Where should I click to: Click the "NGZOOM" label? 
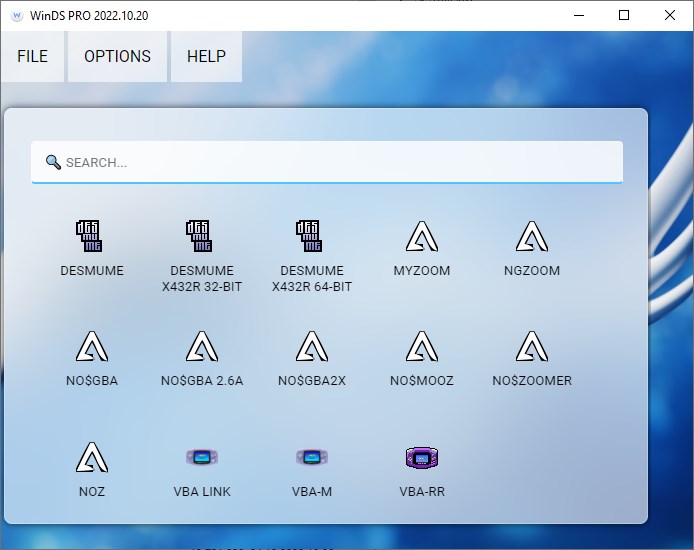coord(532,270)
